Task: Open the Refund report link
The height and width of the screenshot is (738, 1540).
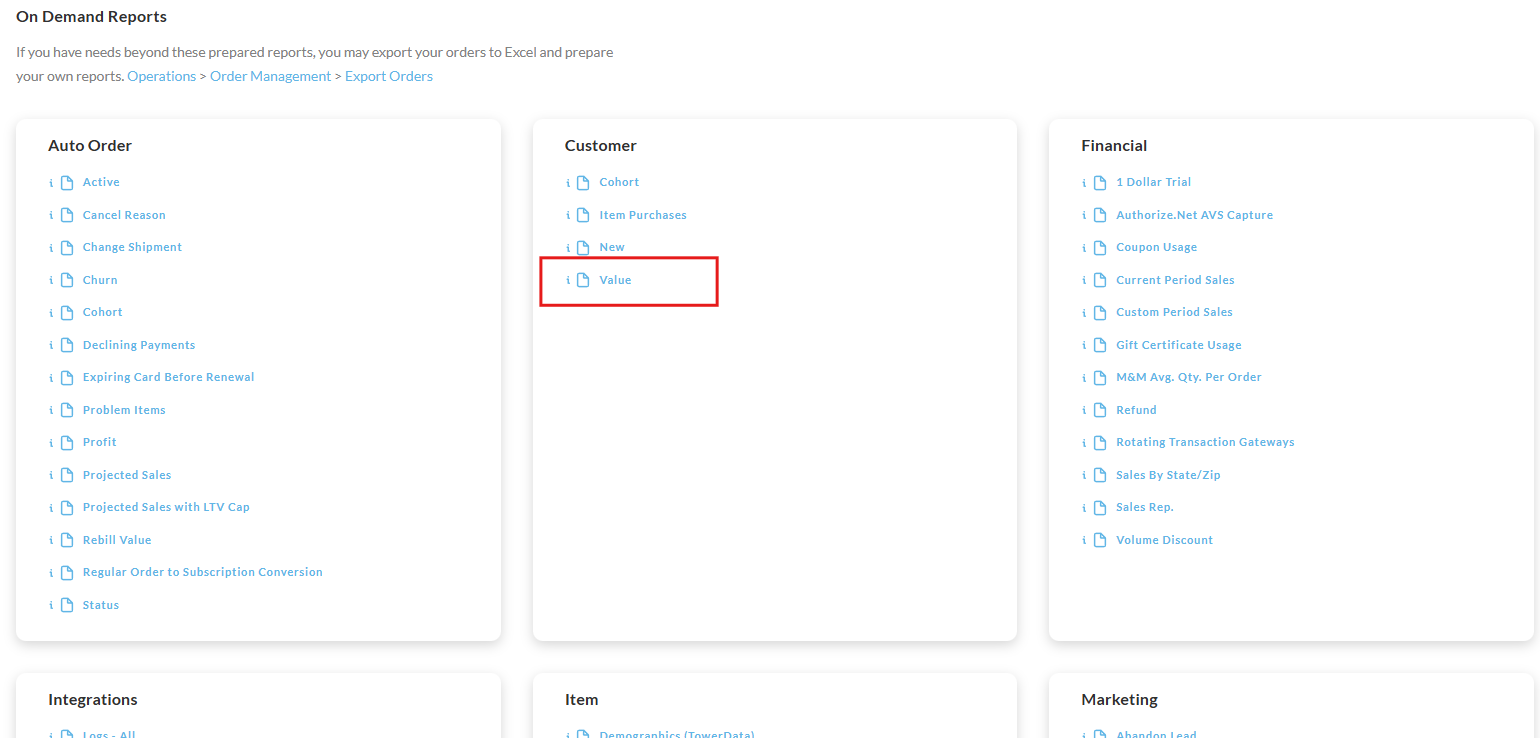Action: coord(1137,410)
